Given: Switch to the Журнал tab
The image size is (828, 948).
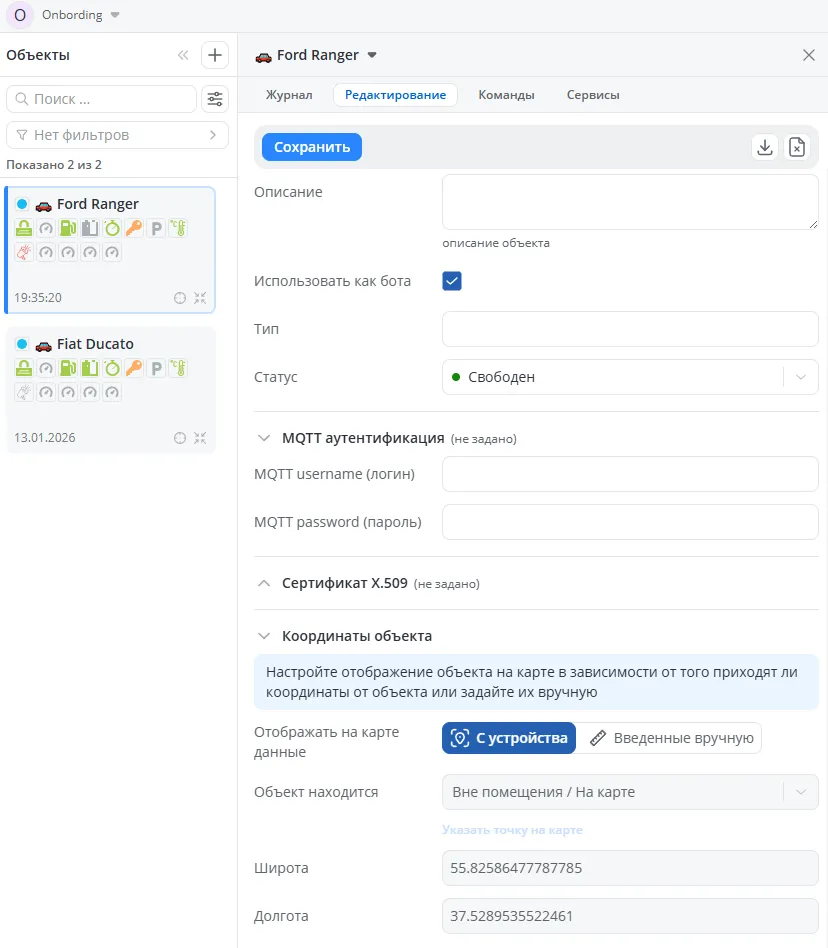Looking at the screenshot, I should 288,95.
